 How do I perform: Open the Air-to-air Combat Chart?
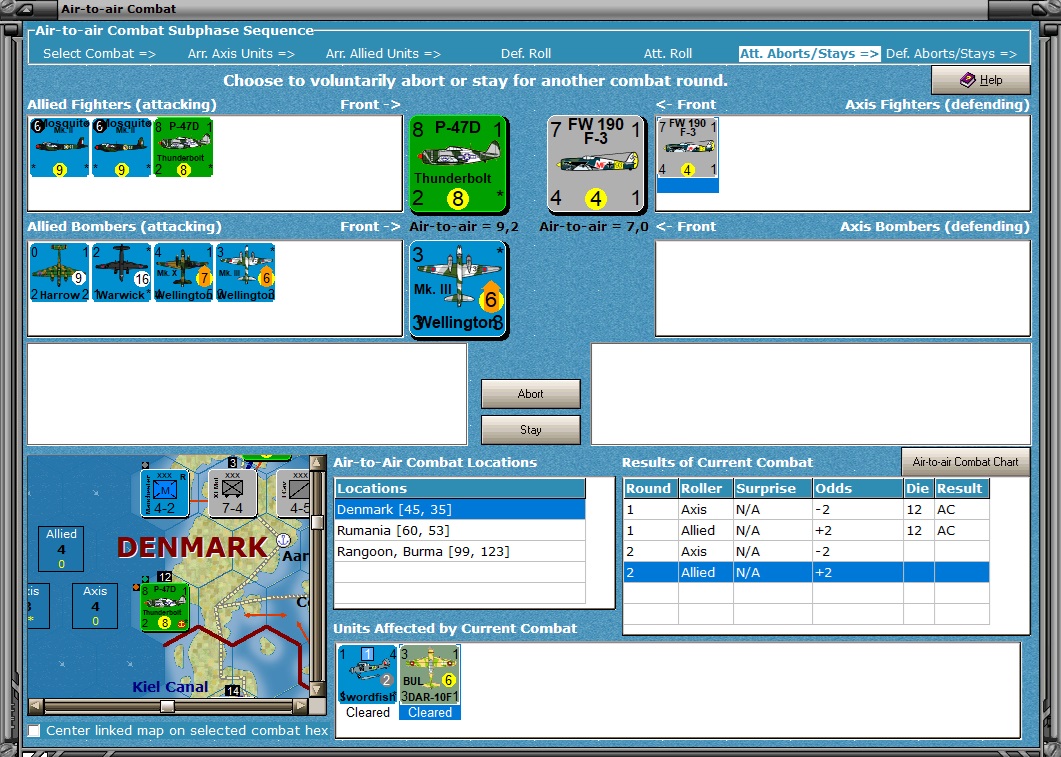[x=965, y=462]
